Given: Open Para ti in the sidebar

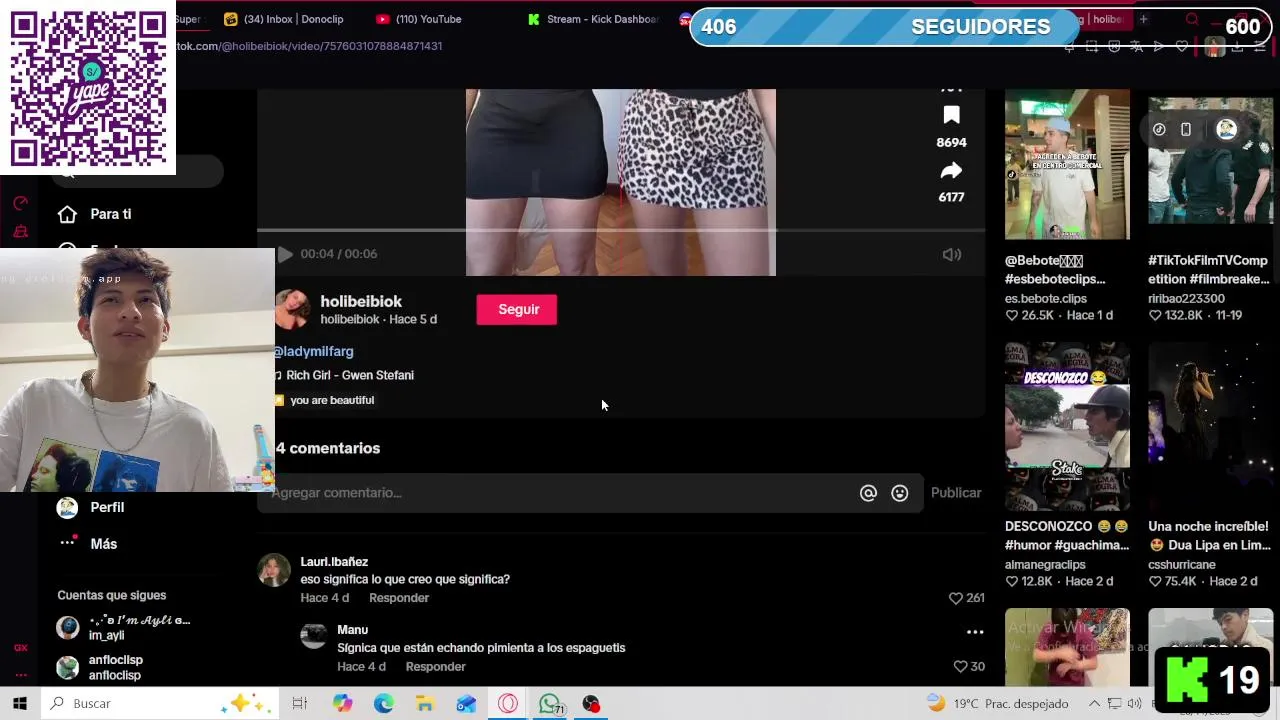Looking at the screenshot, I should pyautogui.click(x=111, y=214).
